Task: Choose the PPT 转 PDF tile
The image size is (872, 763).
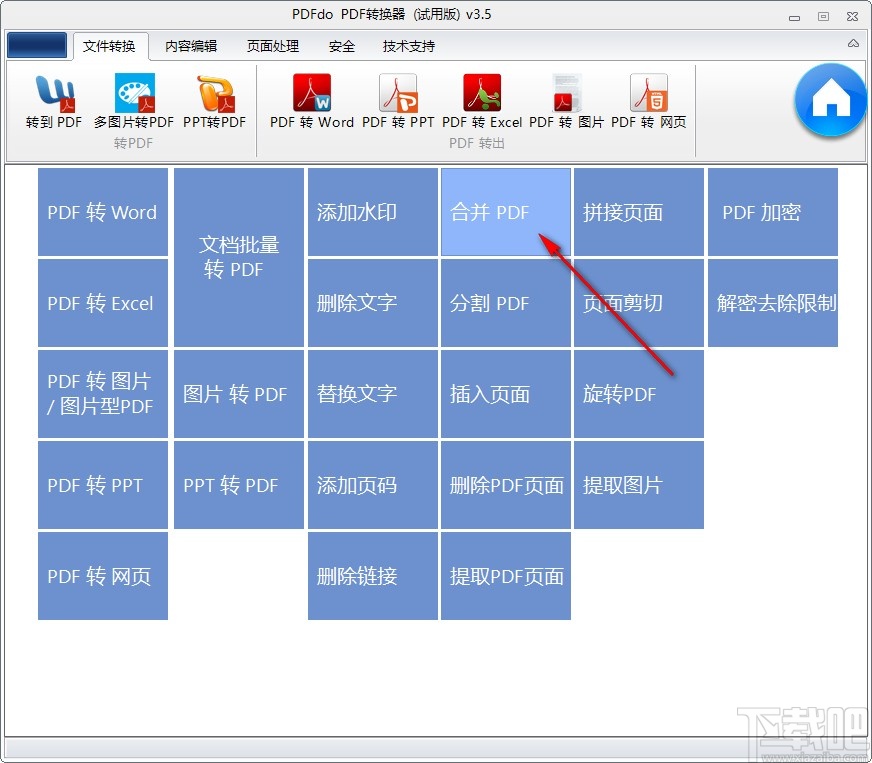Action: coord(239,485)
